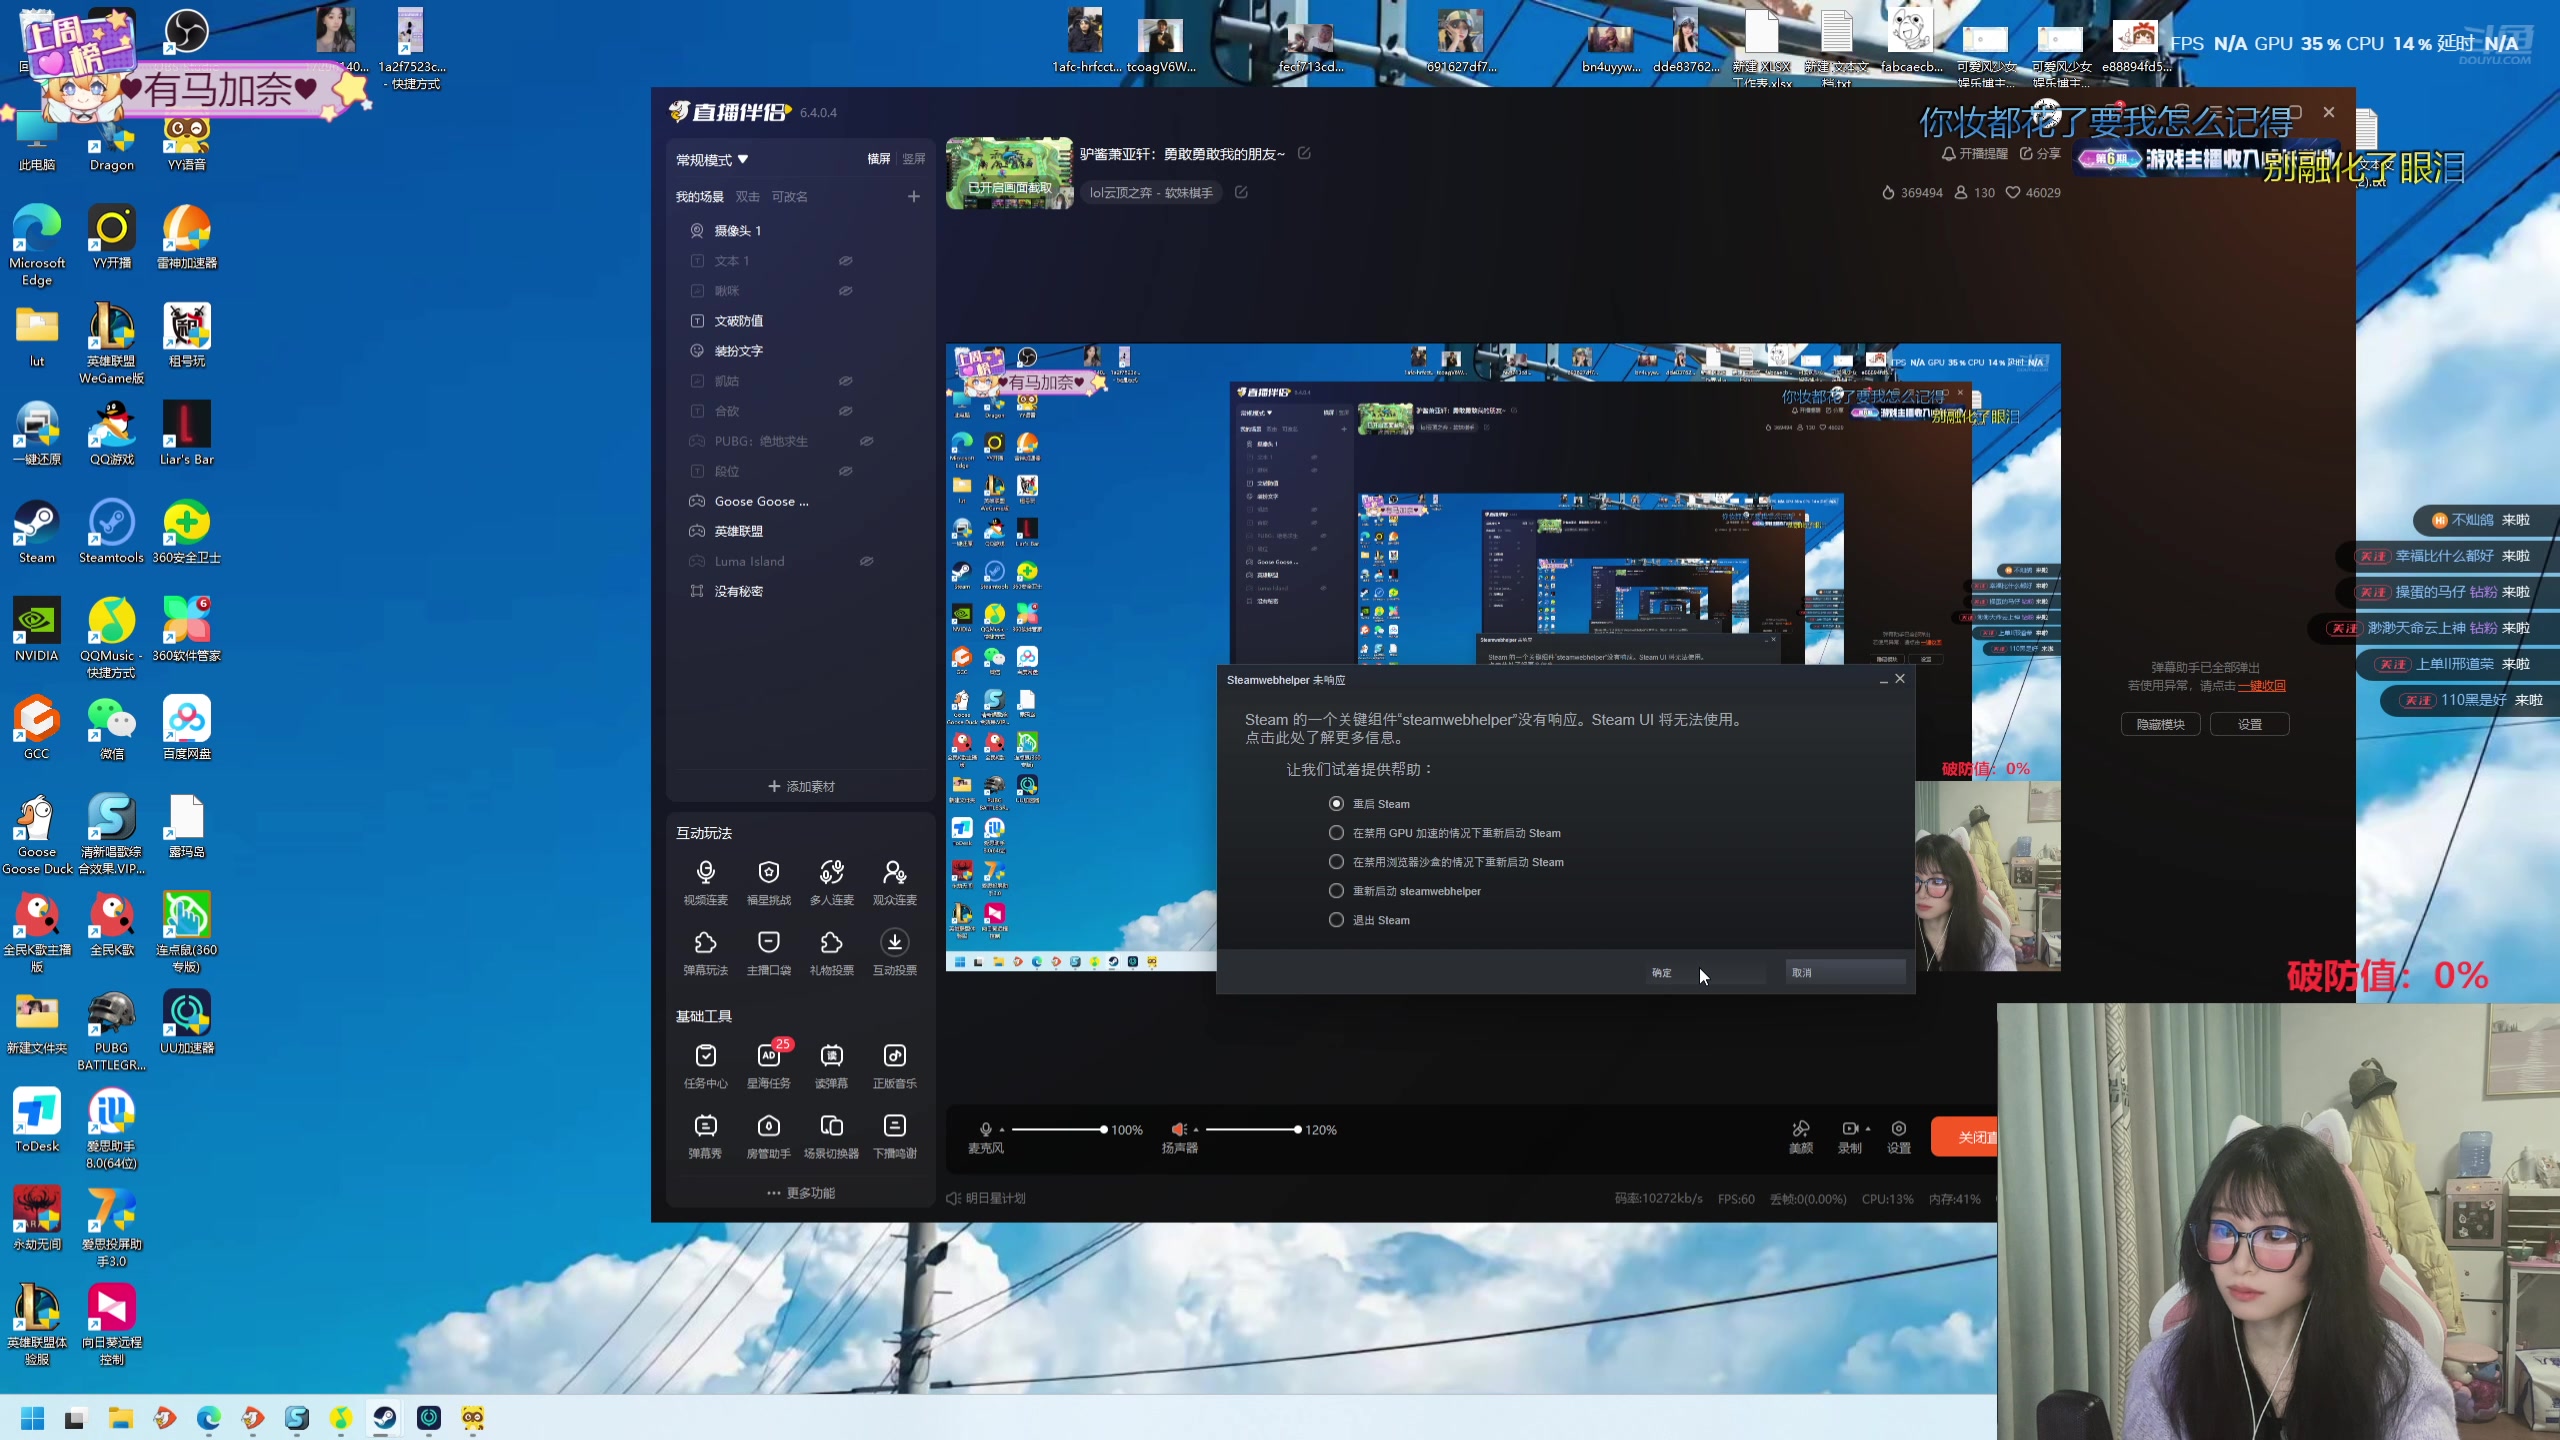
Task: Open Windows Start button
Action: [x=32, y=1417]
